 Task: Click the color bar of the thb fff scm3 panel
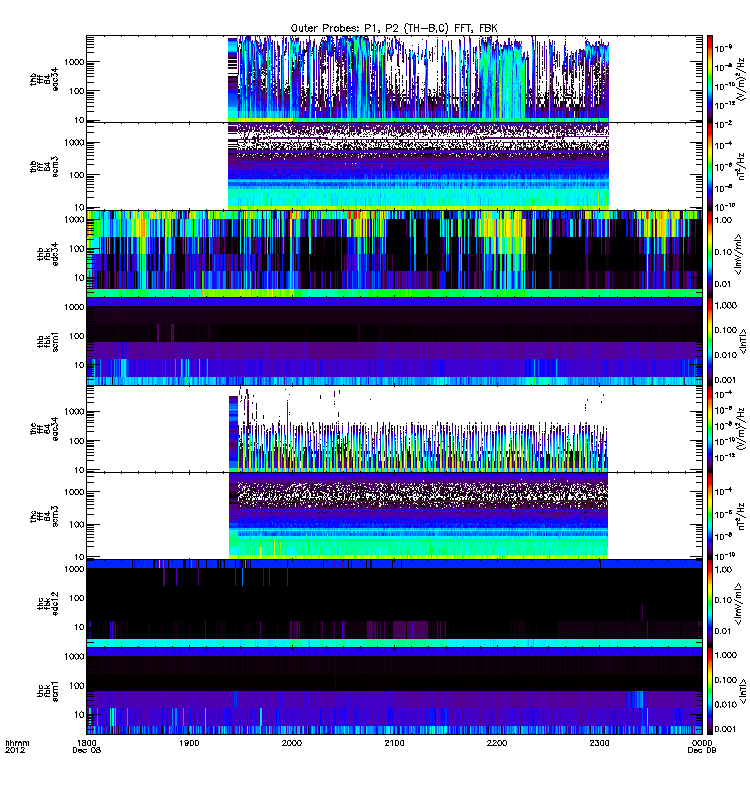pos(709,166)
